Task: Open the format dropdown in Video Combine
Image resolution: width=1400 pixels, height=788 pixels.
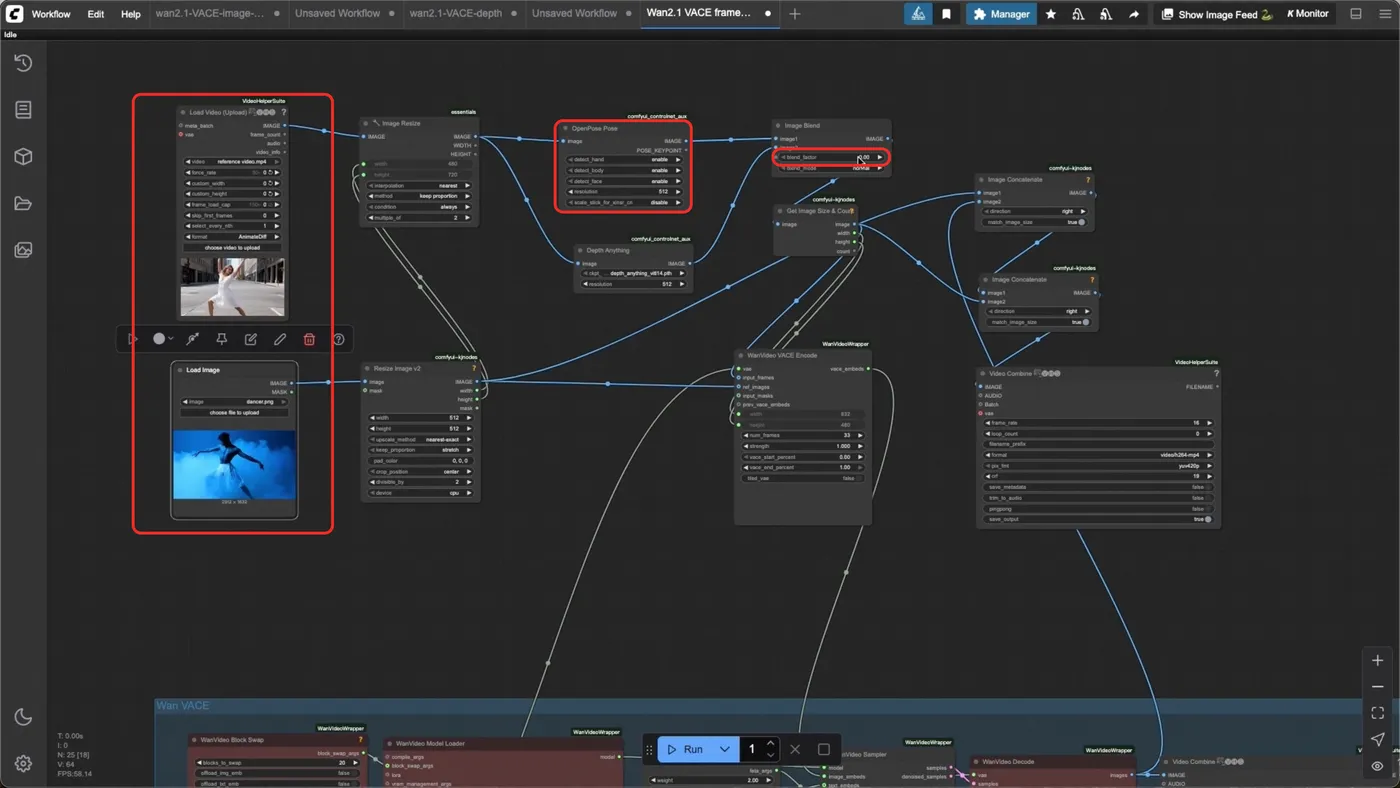Action: tap(1099, 455)
